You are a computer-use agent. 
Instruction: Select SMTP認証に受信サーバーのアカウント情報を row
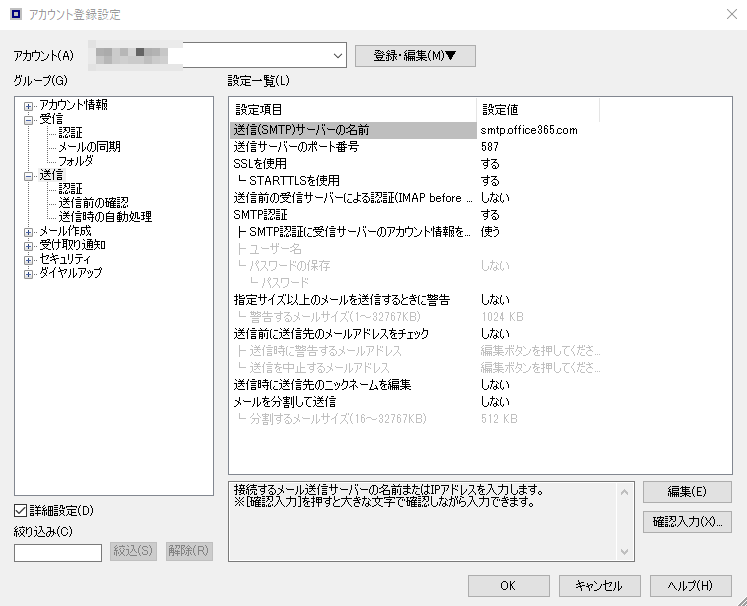(x=353, y=232)
